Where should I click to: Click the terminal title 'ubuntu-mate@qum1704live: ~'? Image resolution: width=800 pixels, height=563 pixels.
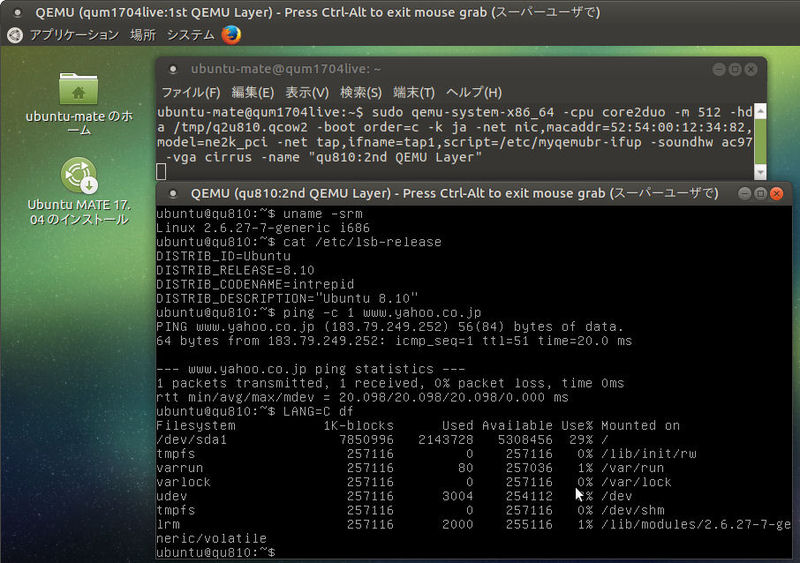point(286,69)
